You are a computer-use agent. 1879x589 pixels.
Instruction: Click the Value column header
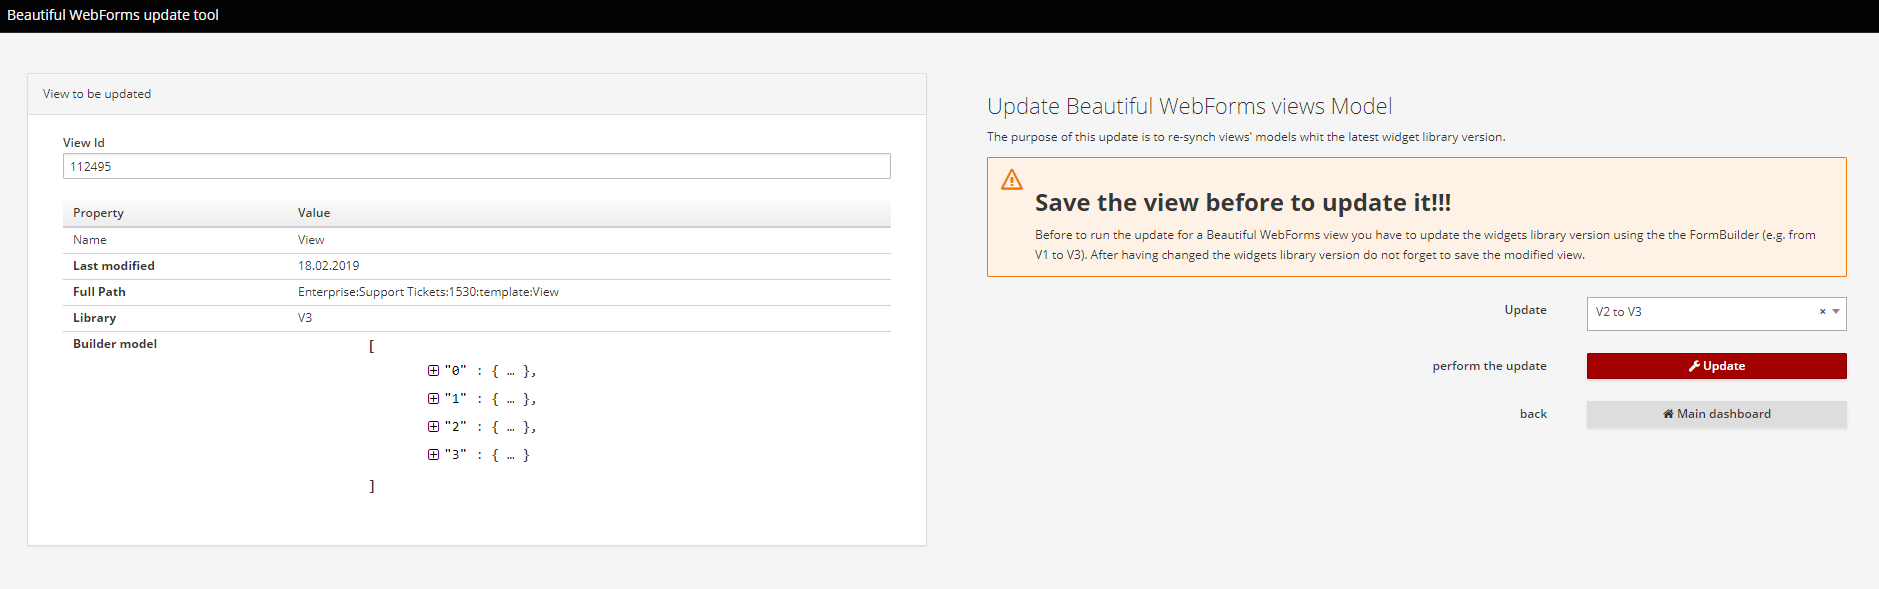pos(314,213)
